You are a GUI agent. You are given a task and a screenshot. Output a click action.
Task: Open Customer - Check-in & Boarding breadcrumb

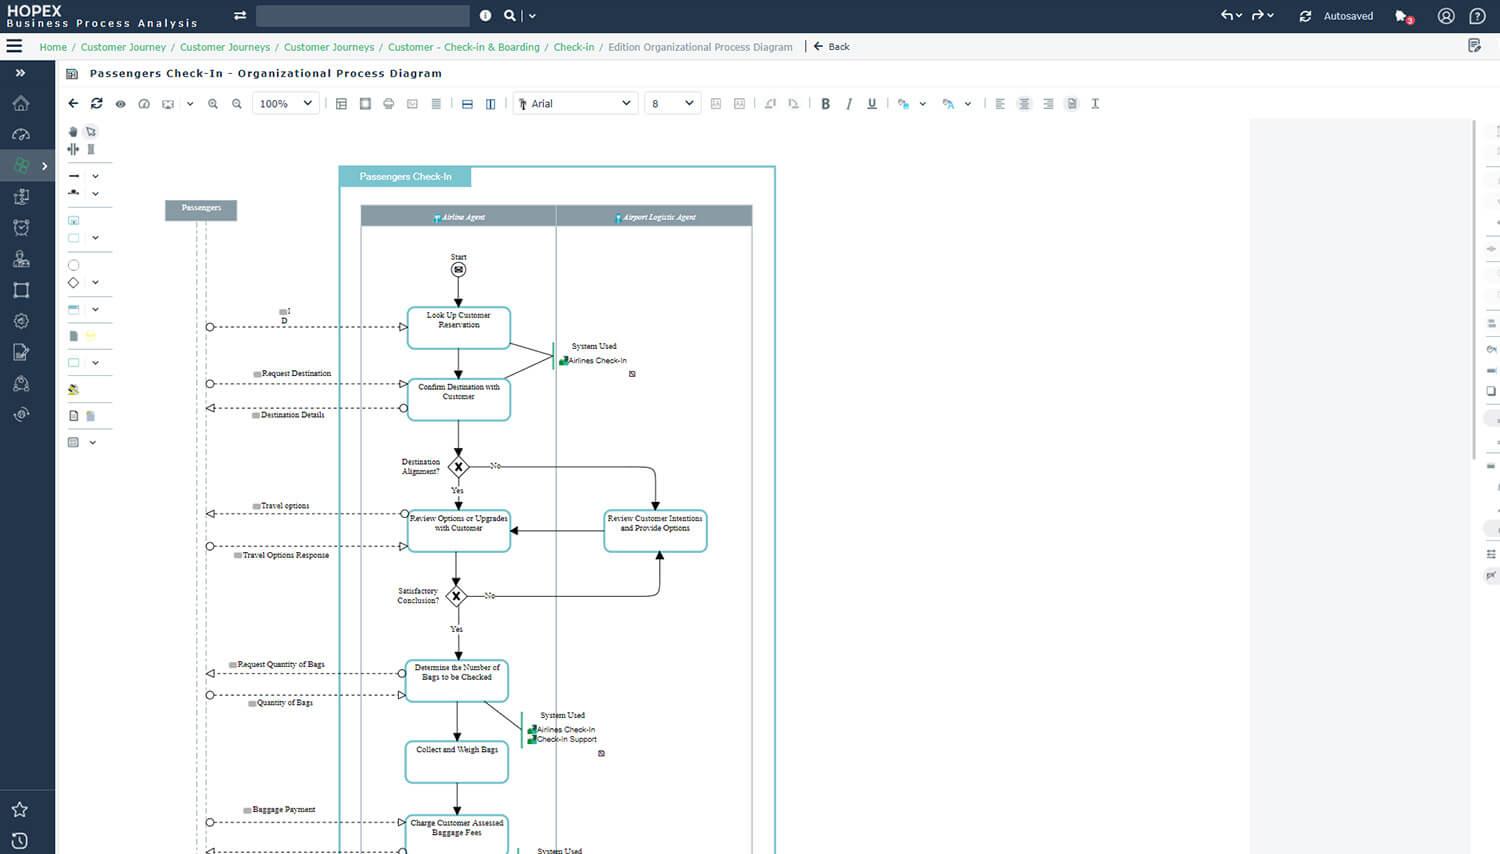coord(463,47)
